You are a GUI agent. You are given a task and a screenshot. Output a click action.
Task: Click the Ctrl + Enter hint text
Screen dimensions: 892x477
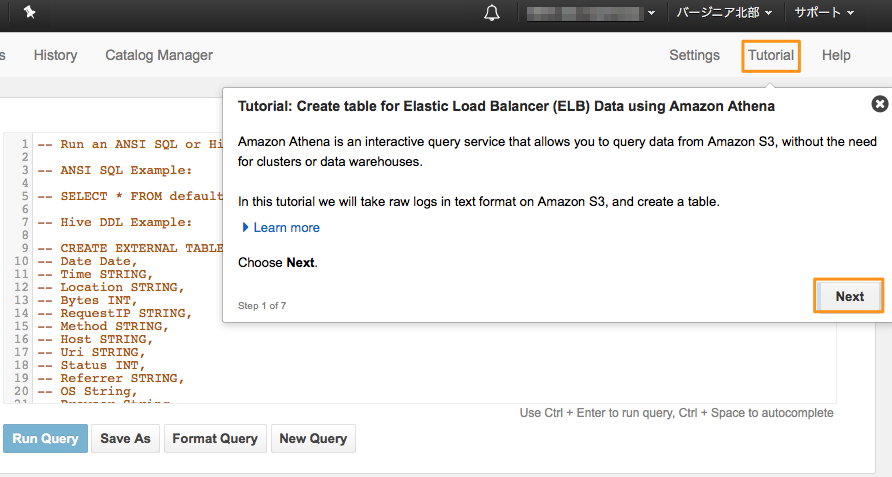point(676,413)
